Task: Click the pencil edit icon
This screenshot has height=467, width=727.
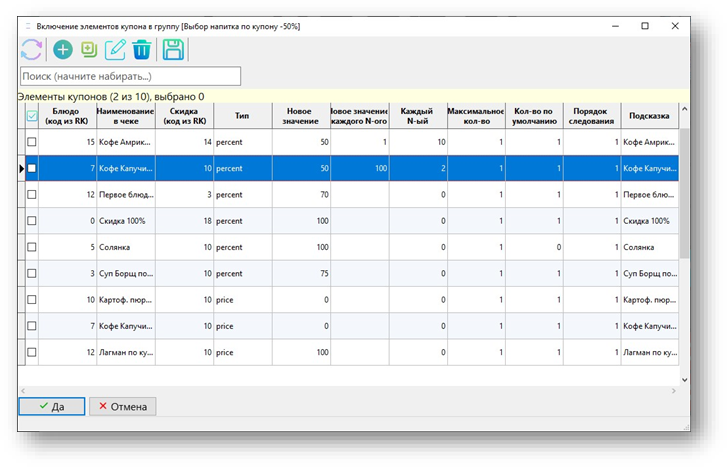Action: click(115, 49)
